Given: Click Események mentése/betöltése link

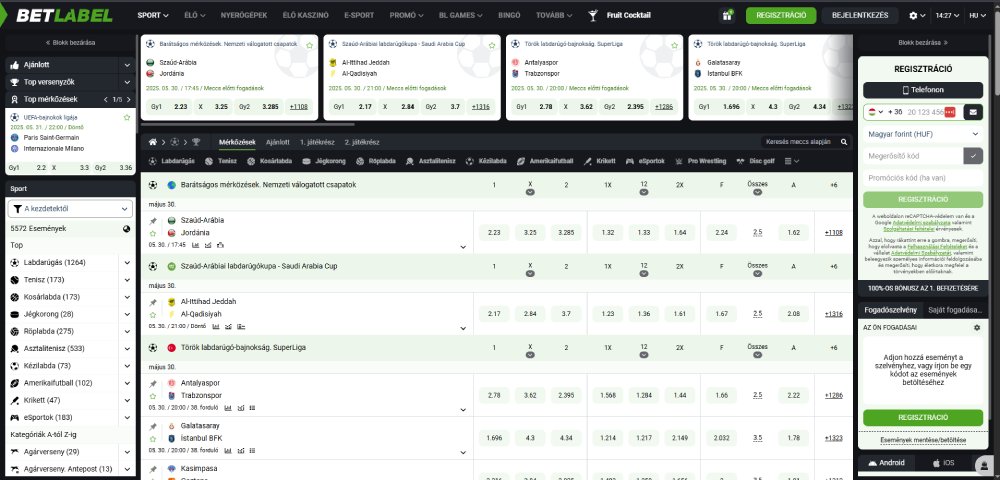Looking at the screenshot, I should pyautogui.click(x=923, y=440).
